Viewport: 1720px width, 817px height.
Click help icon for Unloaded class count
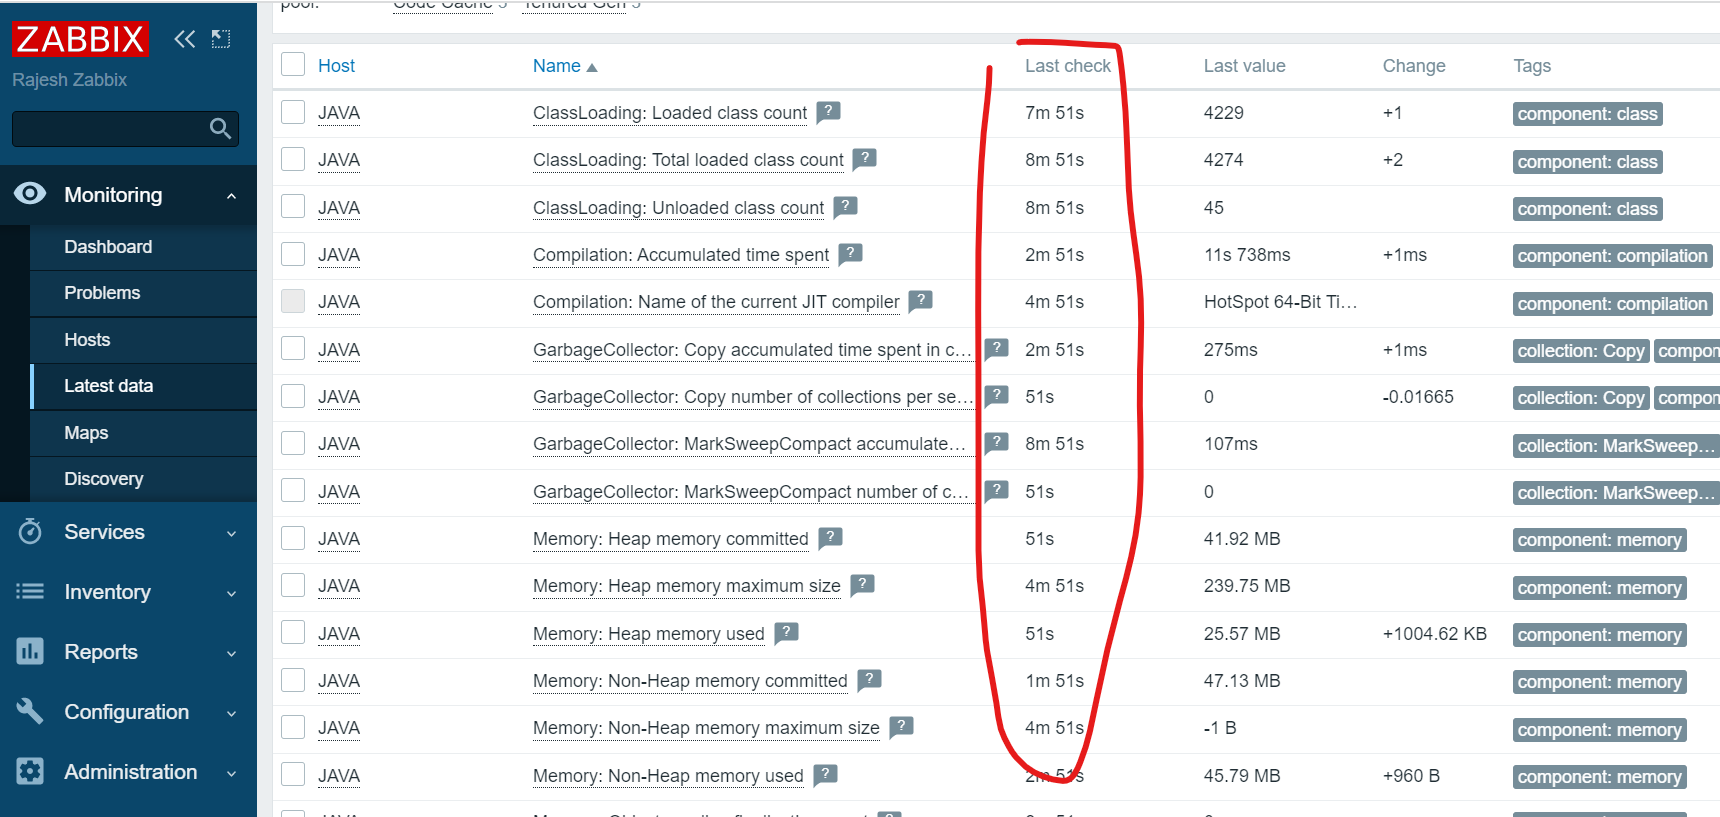click(845, 207)
